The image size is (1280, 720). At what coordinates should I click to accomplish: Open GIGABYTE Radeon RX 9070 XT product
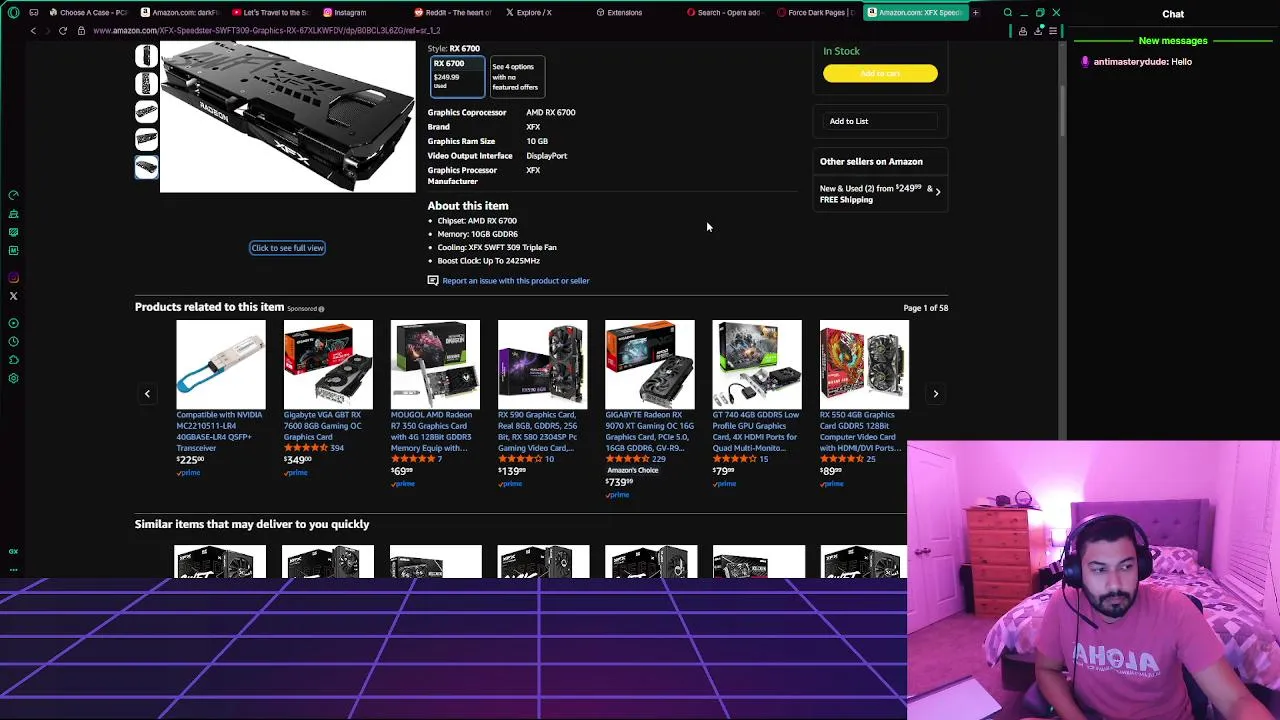tap(649, 431)
